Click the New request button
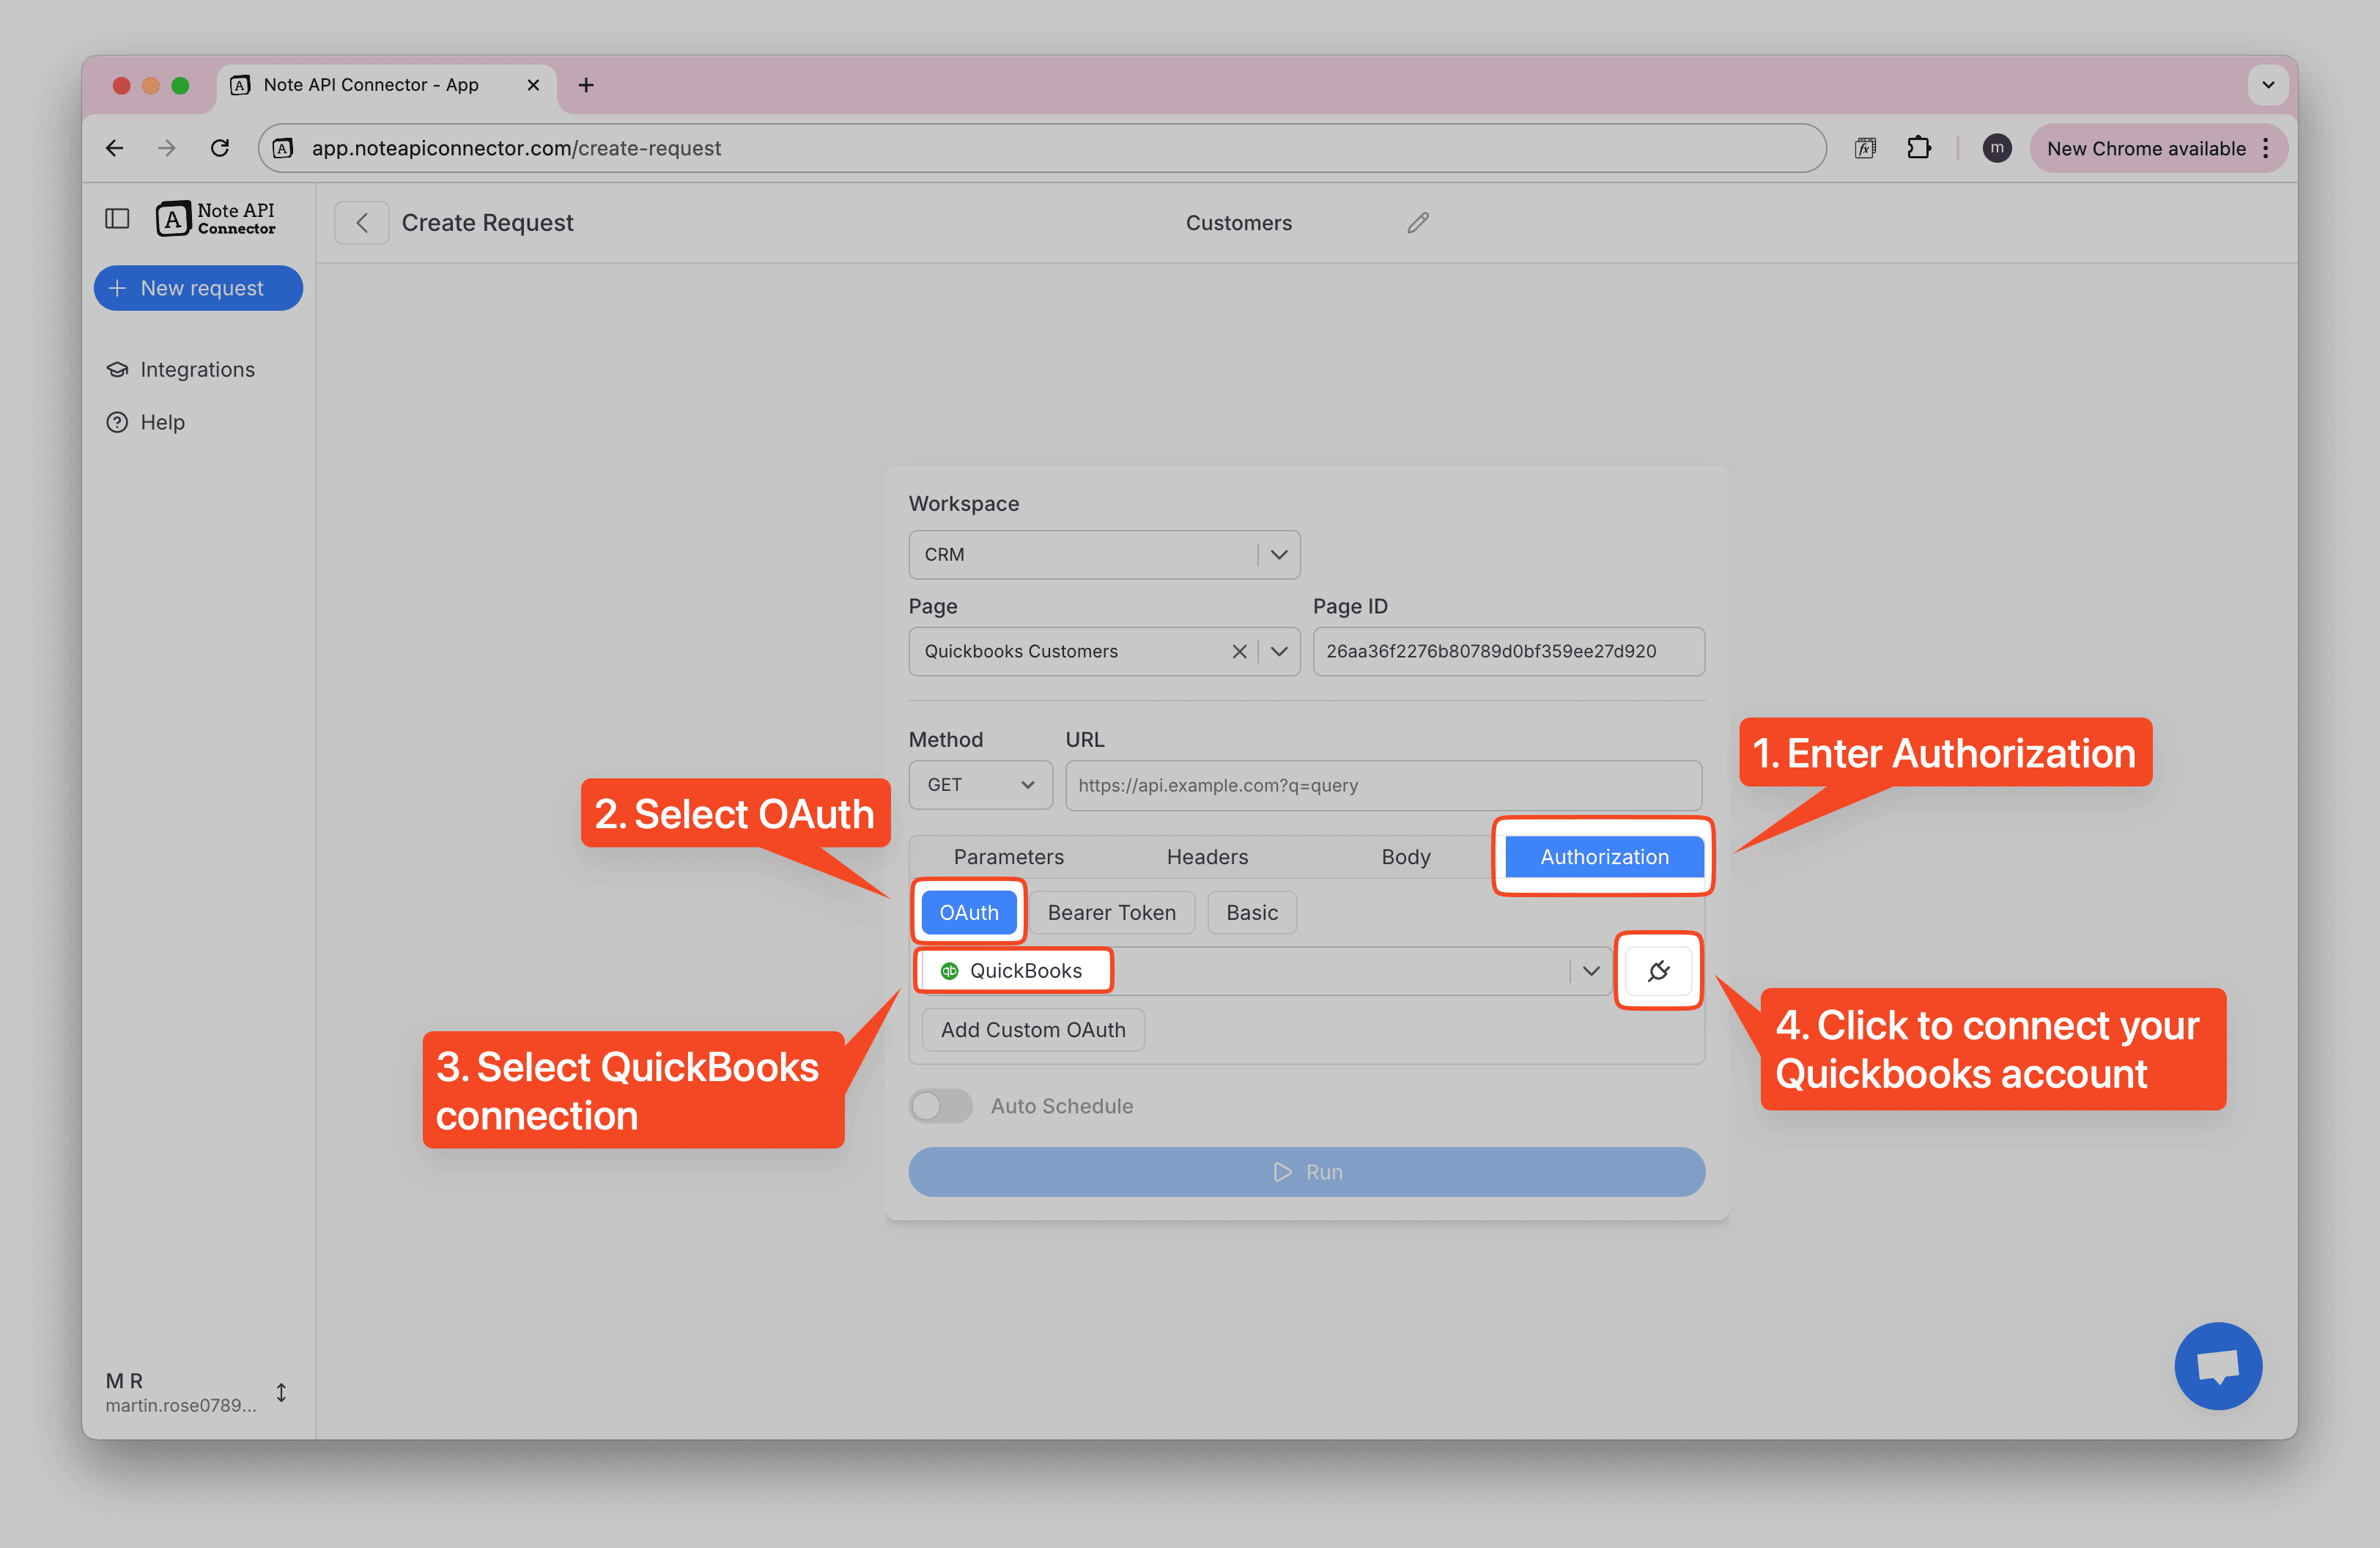Viewport: 2380px width, 1548px height. [x=198, y=288]
